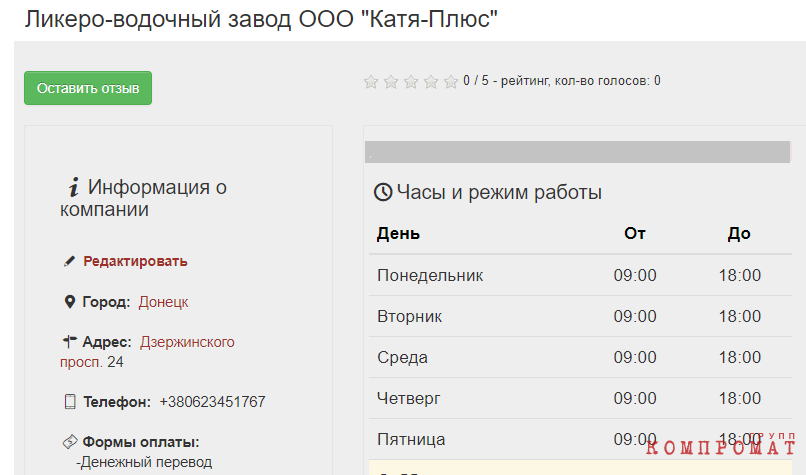
Task: Click the pencil edit icon
Action: coord(69,261)
